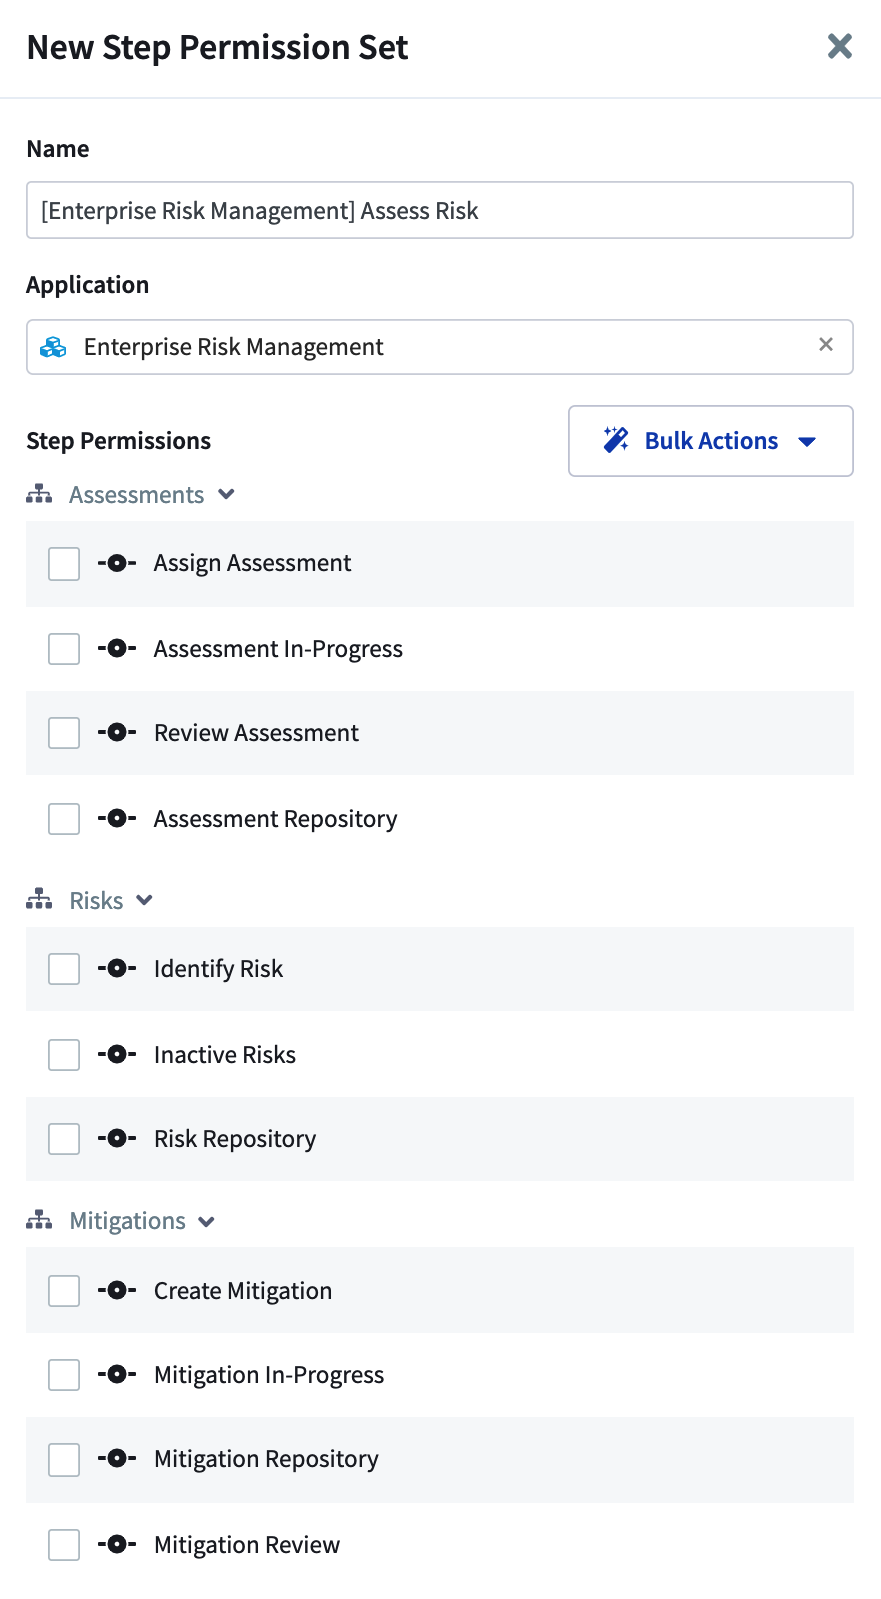Image resolution: width=881 pixels, height=1599 pixels.
Task: Click the Identify Risk step icon
Action: pos(116,969)
